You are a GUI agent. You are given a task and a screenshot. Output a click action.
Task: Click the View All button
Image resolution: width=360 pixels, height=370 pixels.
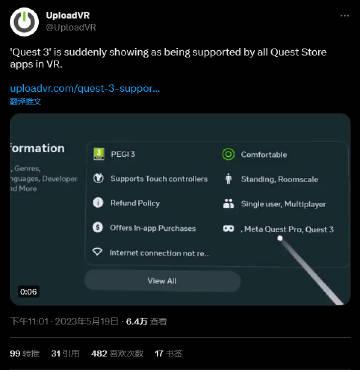tap(162, 281)
